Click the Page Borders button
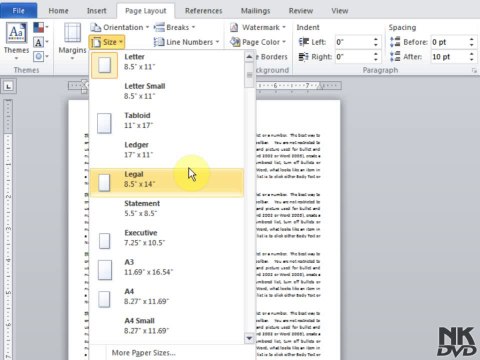 coord(272,57)
